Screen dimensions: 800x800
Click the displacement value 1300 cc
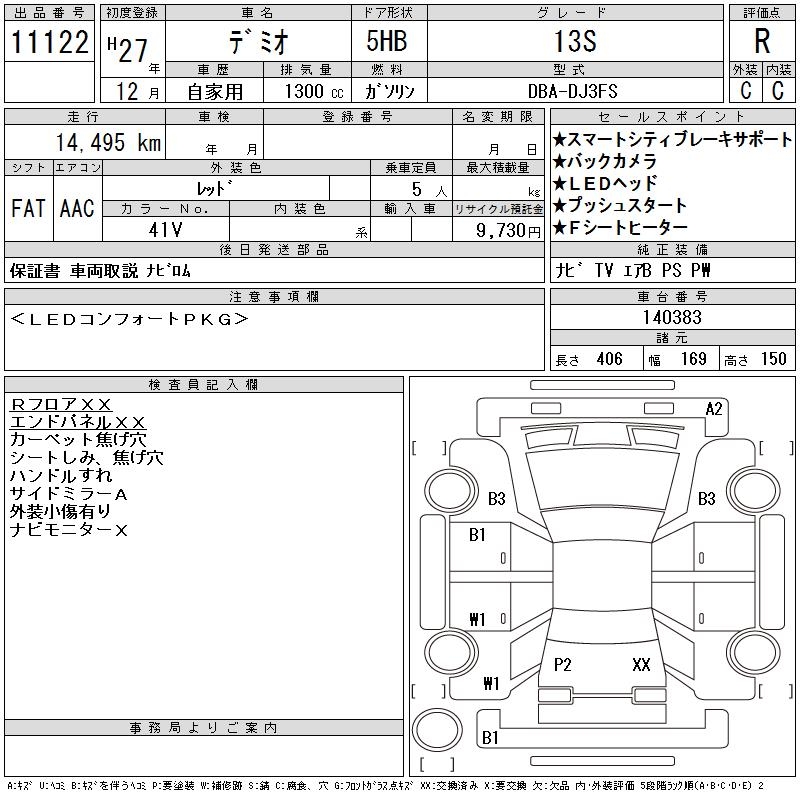(x=314, y=91)
